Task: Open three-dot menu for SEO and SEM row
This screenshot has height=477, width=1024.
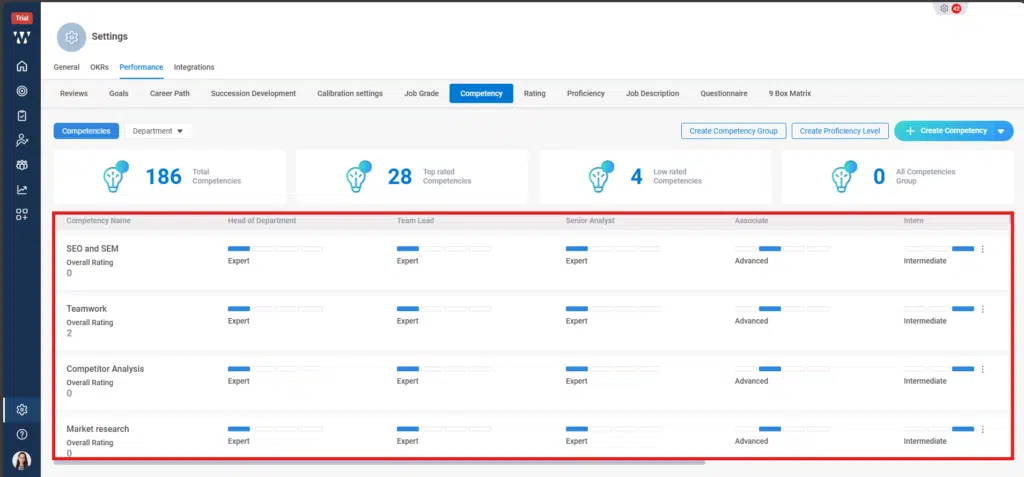Action: [x=983, y=249]
